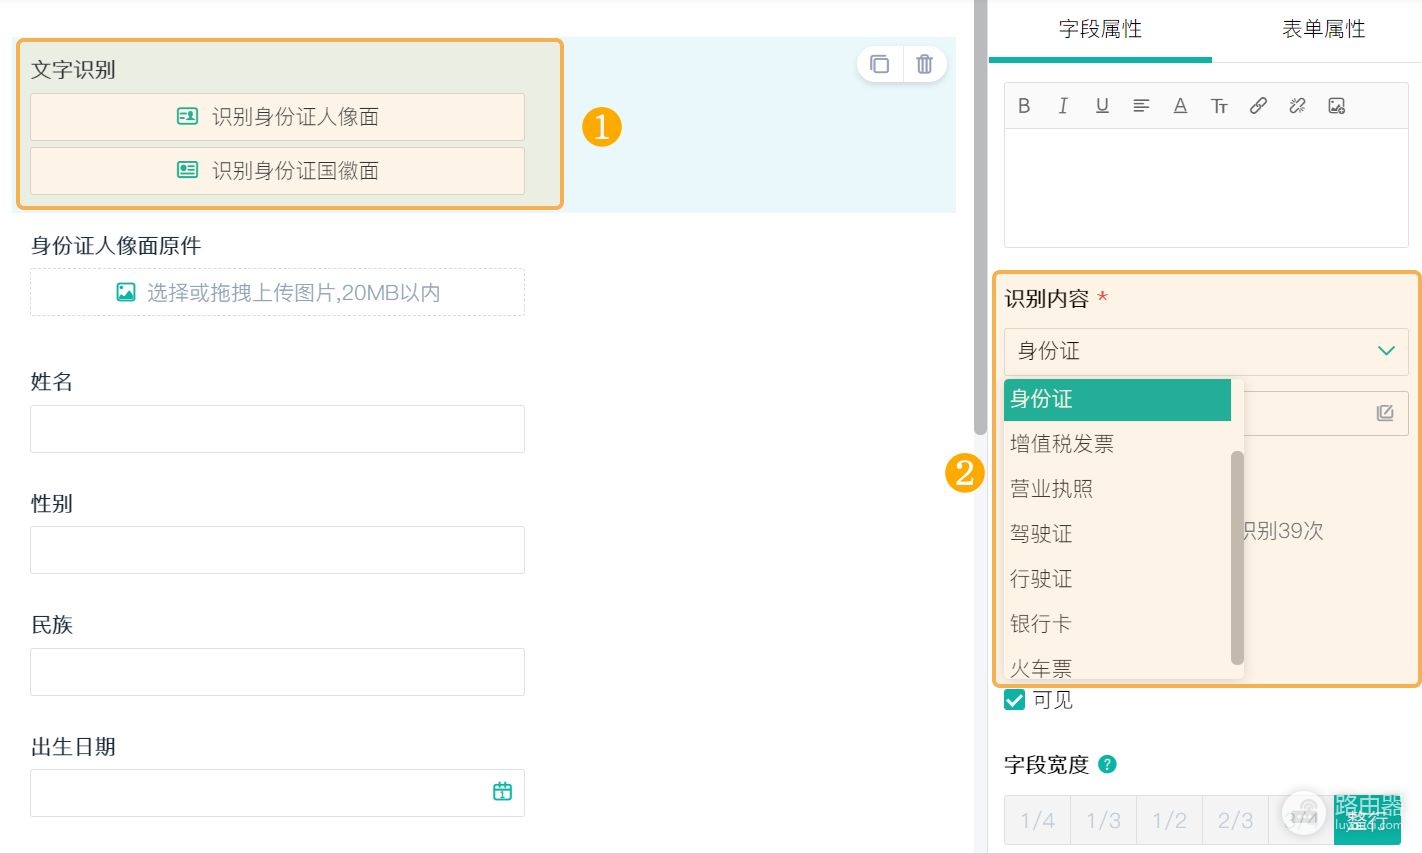Apply italic formatting in editor toolbar
The image size is (1422, 853).
click(x=1063, y=105)
